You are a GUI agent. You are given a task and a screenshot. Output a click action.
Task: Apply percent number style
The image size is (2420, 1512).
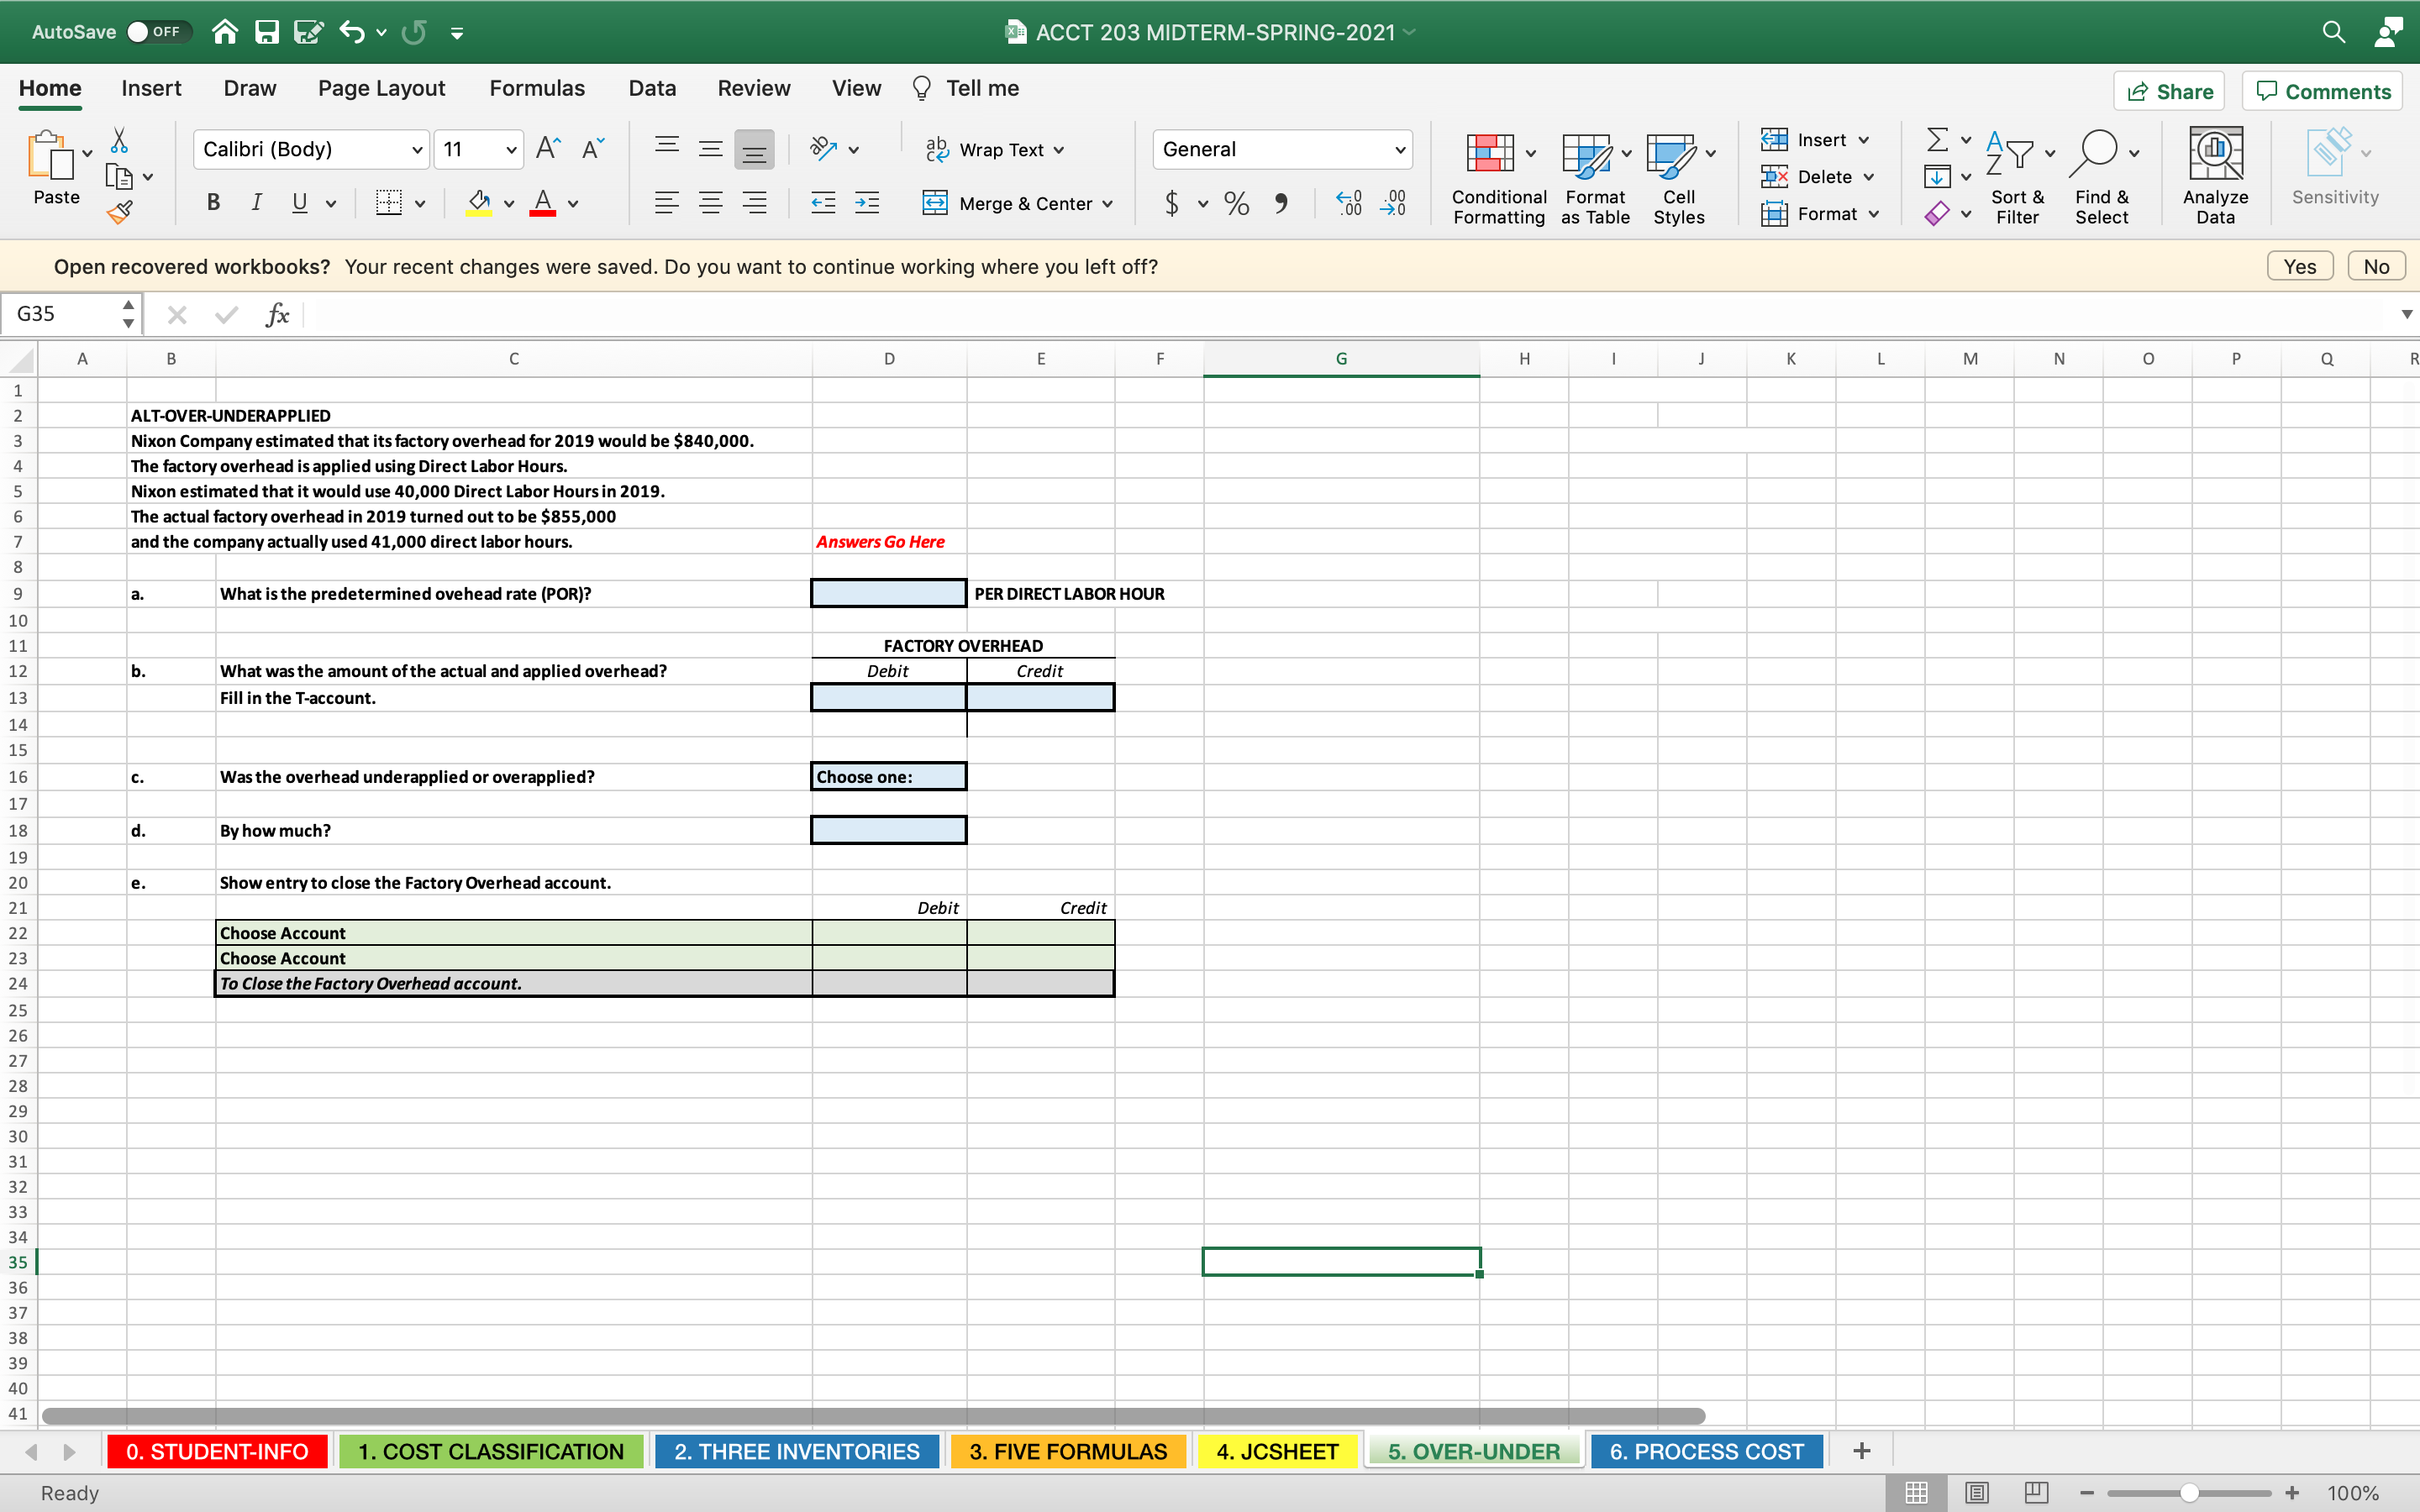1236,203
